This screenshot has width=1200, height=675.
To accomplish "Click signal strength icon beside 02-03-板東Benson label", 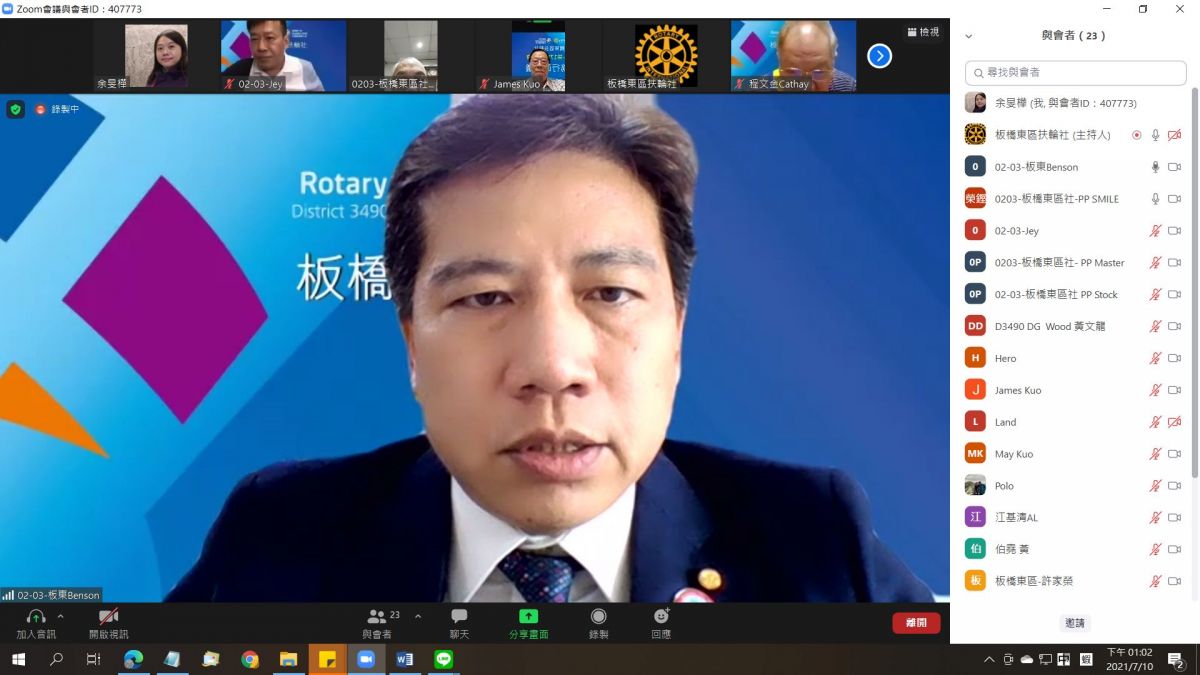I will click(x=9, y=595).
